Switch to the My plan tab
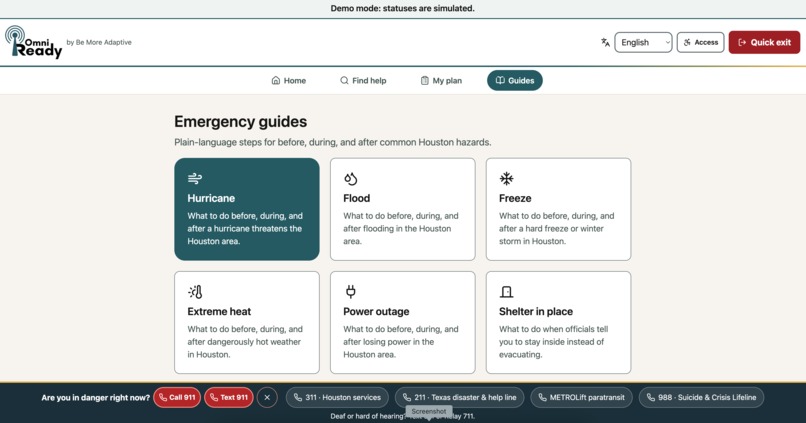 [441, 80]
